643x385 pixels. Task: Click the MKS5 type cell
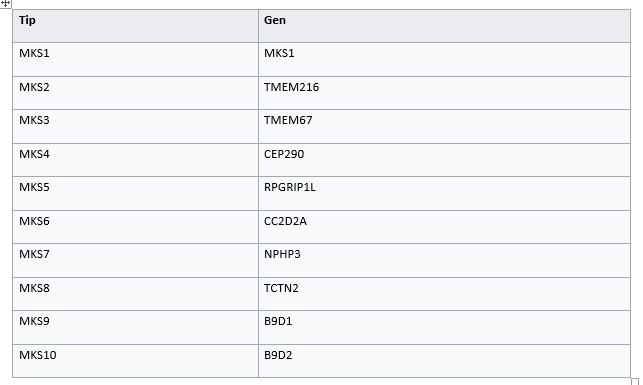click(135, 194)
